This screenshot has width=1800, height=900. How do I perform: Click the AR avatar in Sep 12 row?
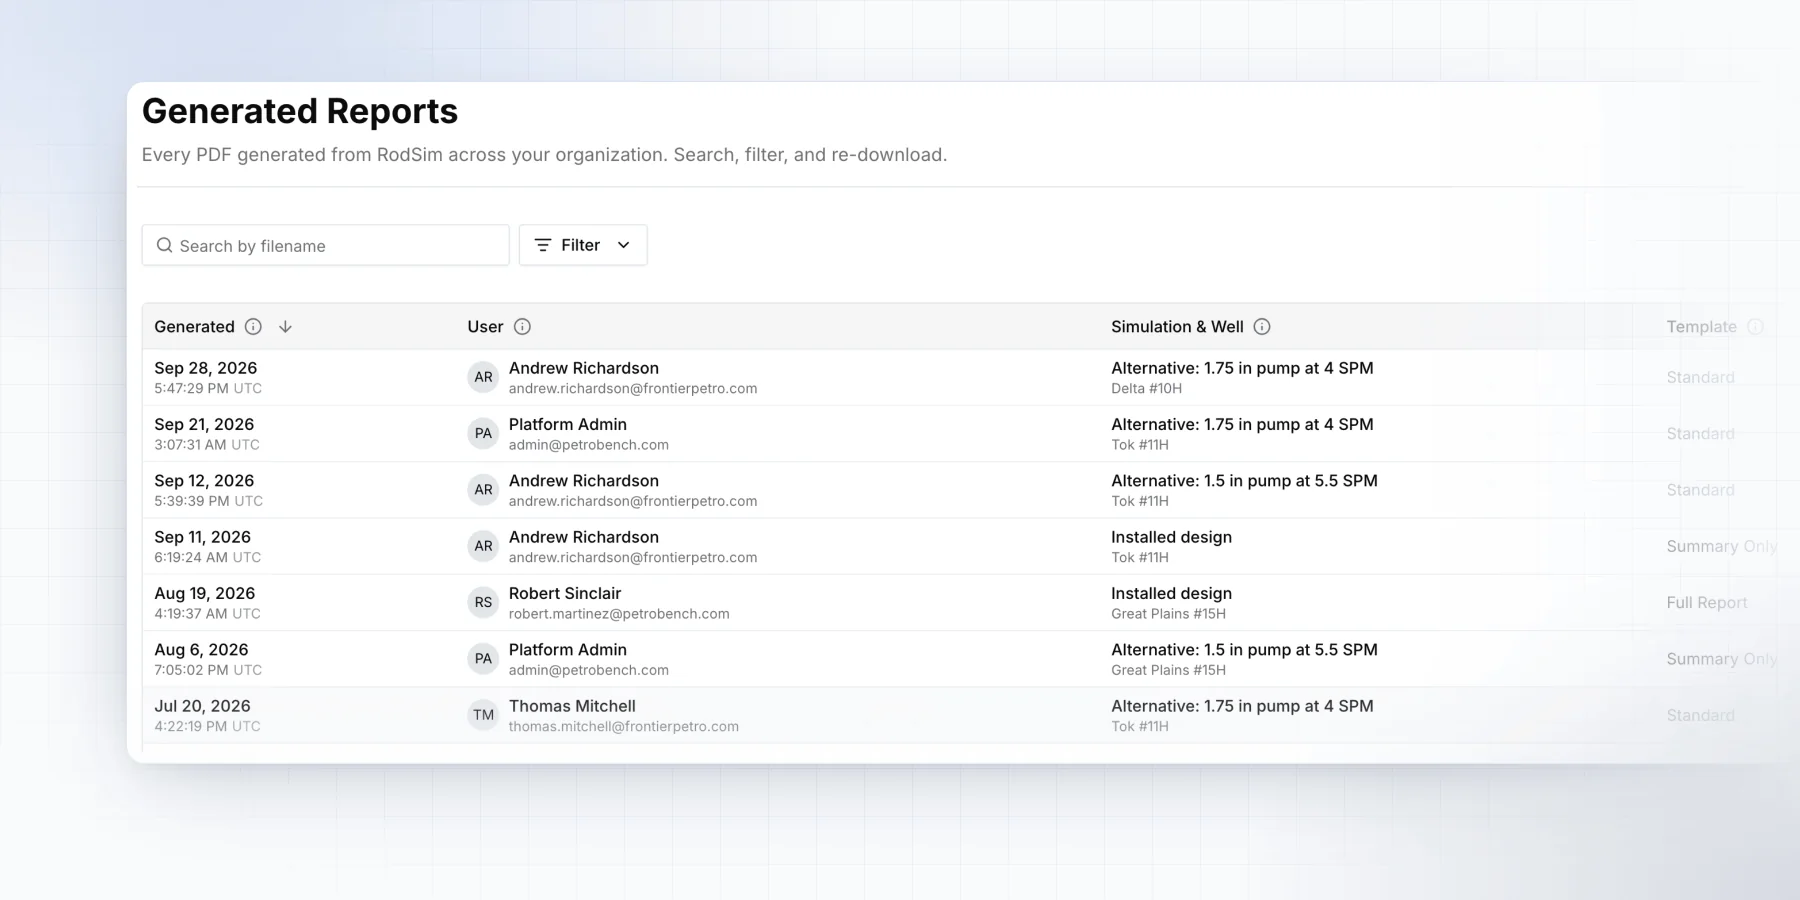coord(483,490)
